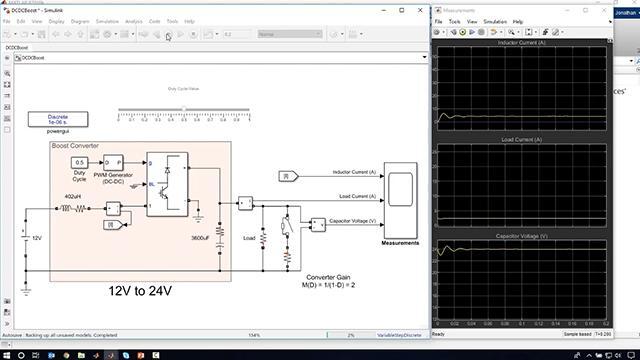Image resolution: width=640 pixels, height=360 pixels.
Task: Open the notification center in system tray
Action: click(631, 356)
